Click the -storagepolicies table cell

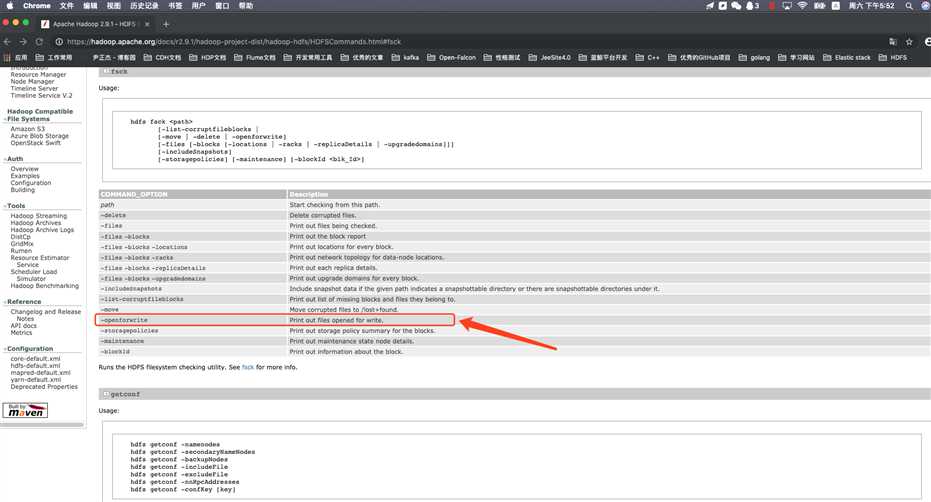pos(192,331)
